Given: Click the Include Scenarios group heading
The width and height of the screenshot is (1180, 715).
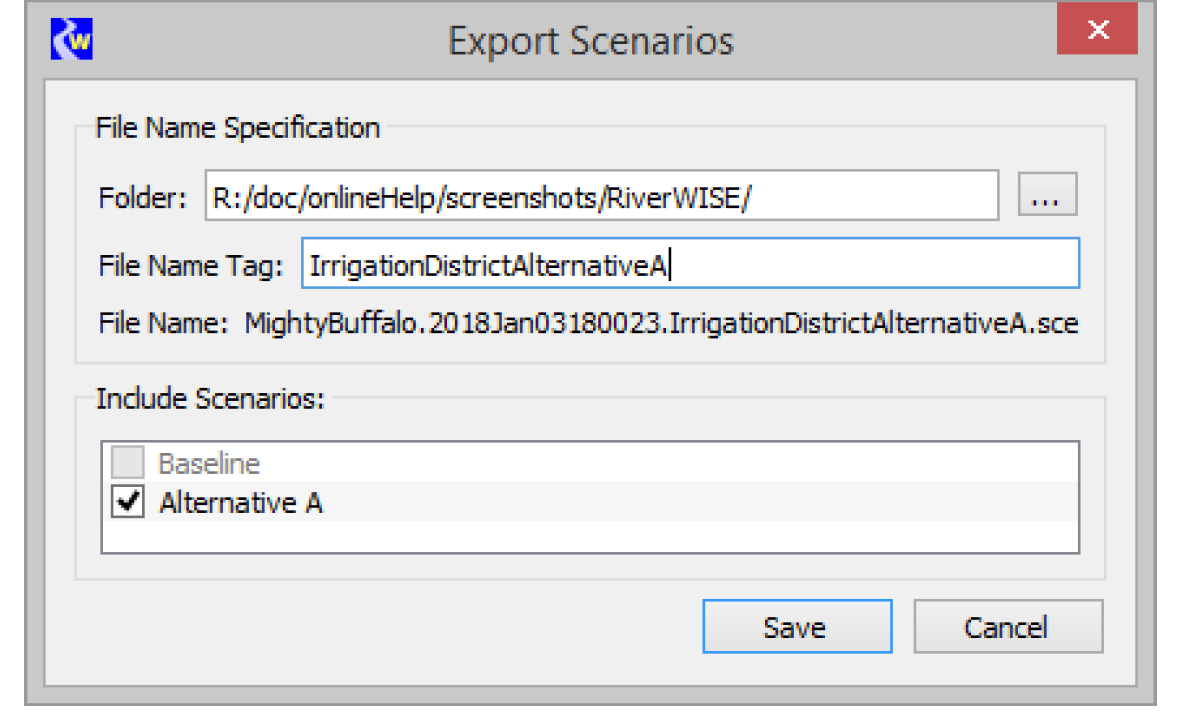Looking at the screenshot, I should [210, 399].
